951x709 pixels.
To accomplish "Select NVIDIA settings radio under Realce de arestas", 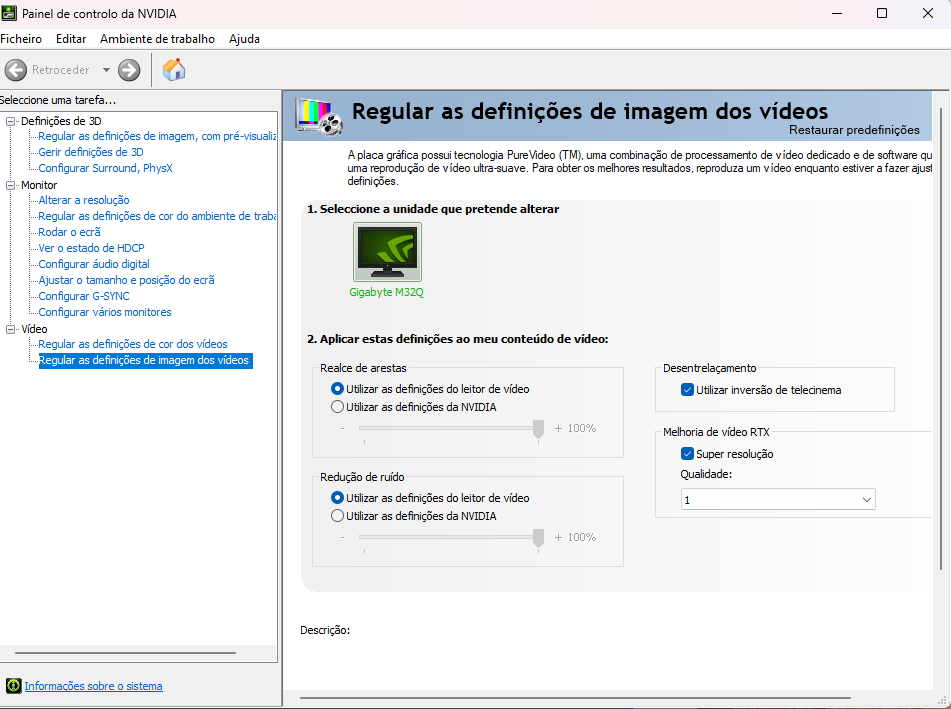I will 338,406.
